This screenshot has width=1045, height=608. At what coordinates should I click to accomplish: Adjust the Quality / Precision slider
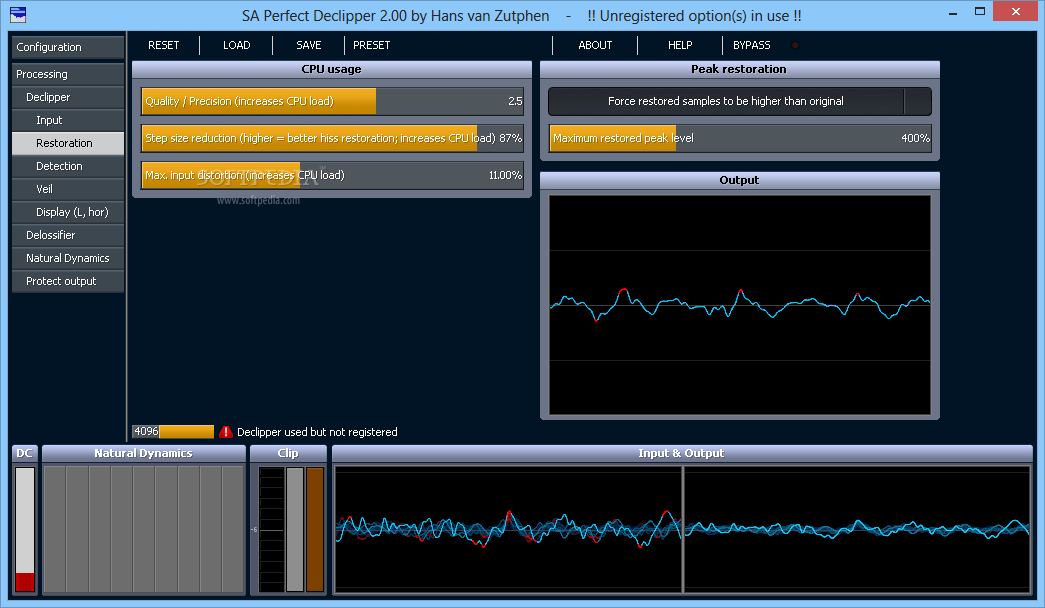332,101
